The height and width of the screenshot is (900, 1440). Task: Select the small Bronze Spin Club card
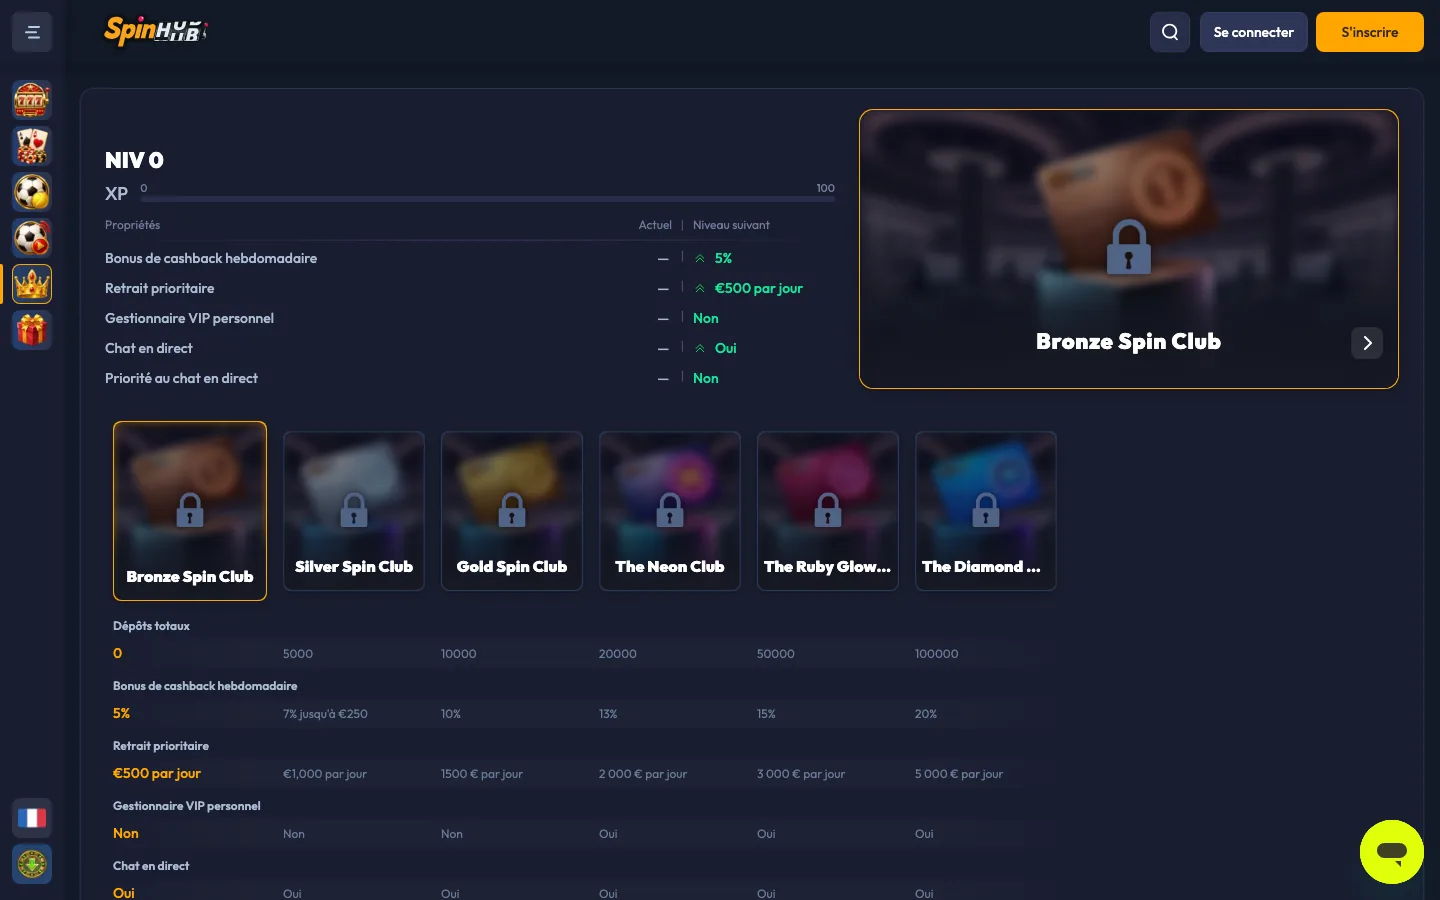coord(190,511)
